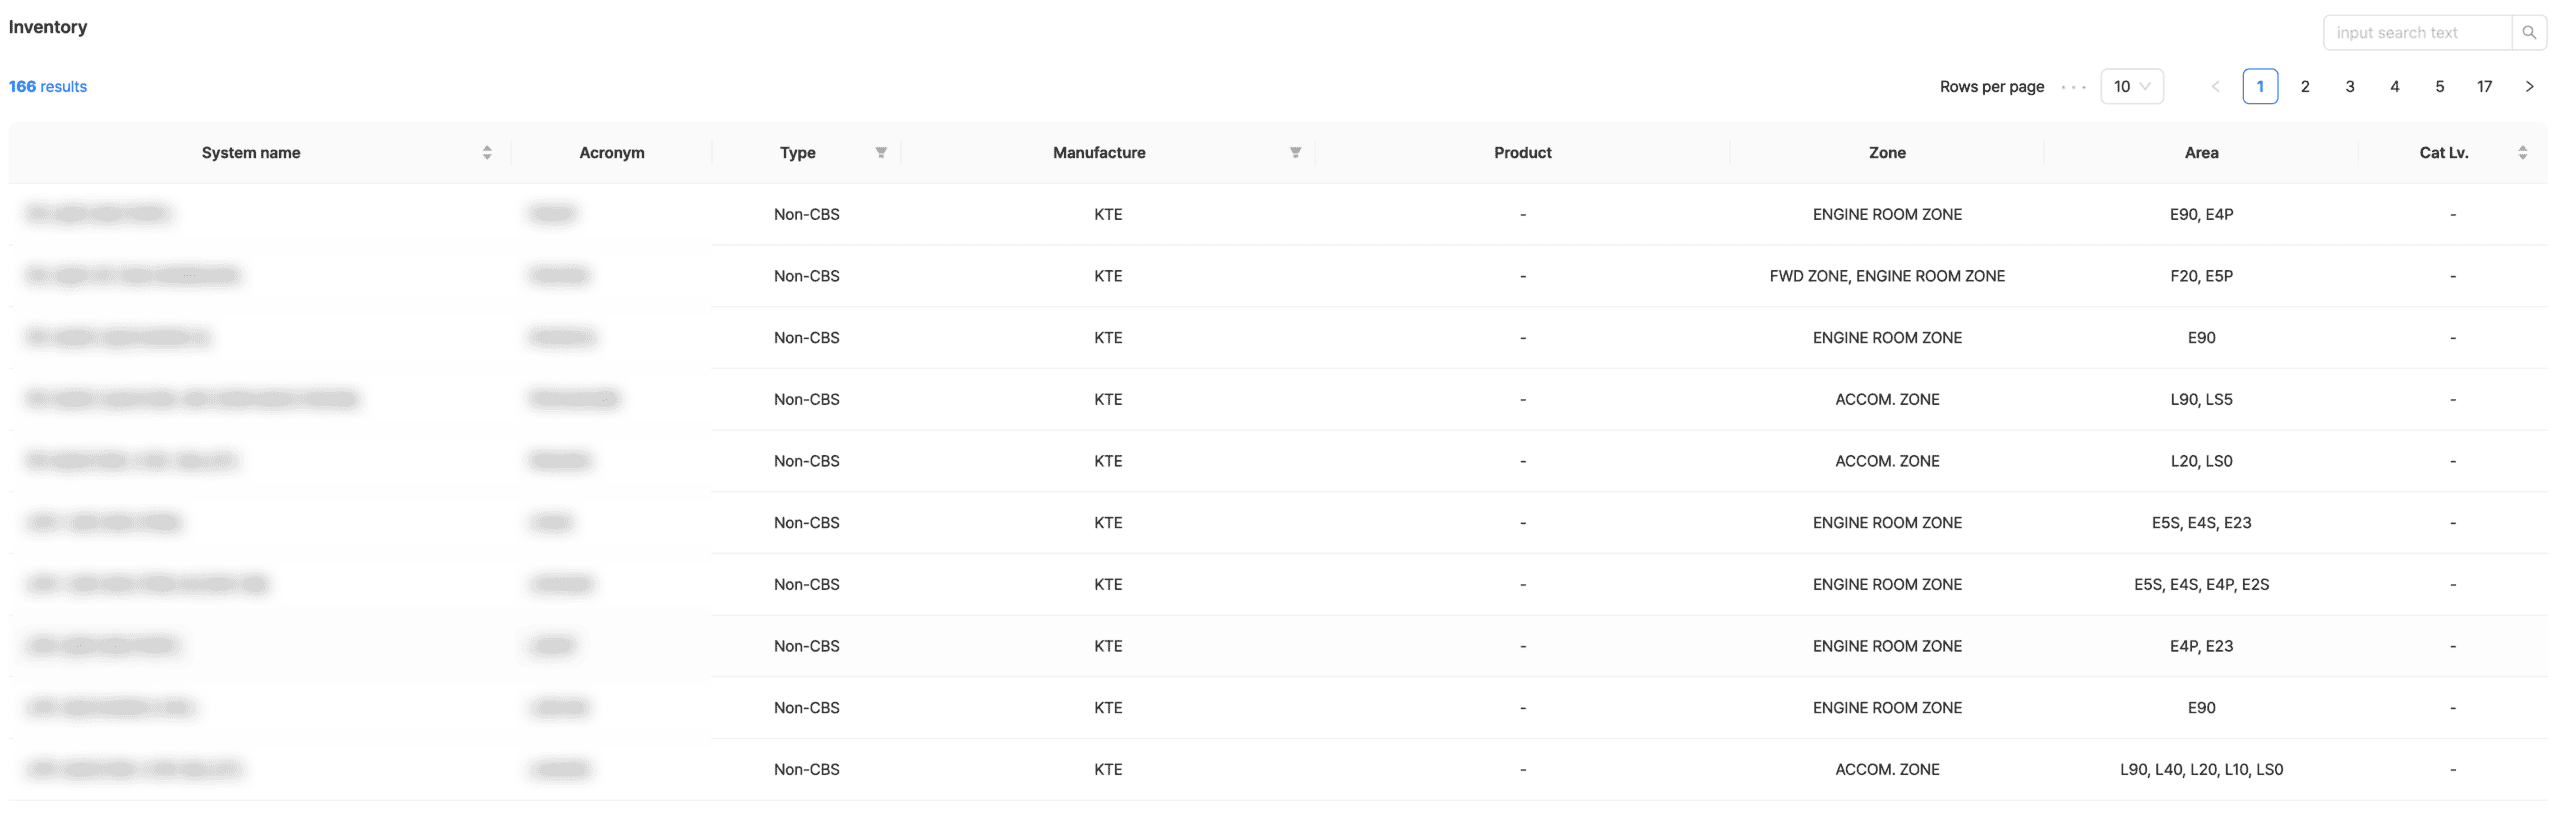The width and height of the screenshot is (2560, 822).
Task: Go to page 2 of results
Action: coord(2304,86)
